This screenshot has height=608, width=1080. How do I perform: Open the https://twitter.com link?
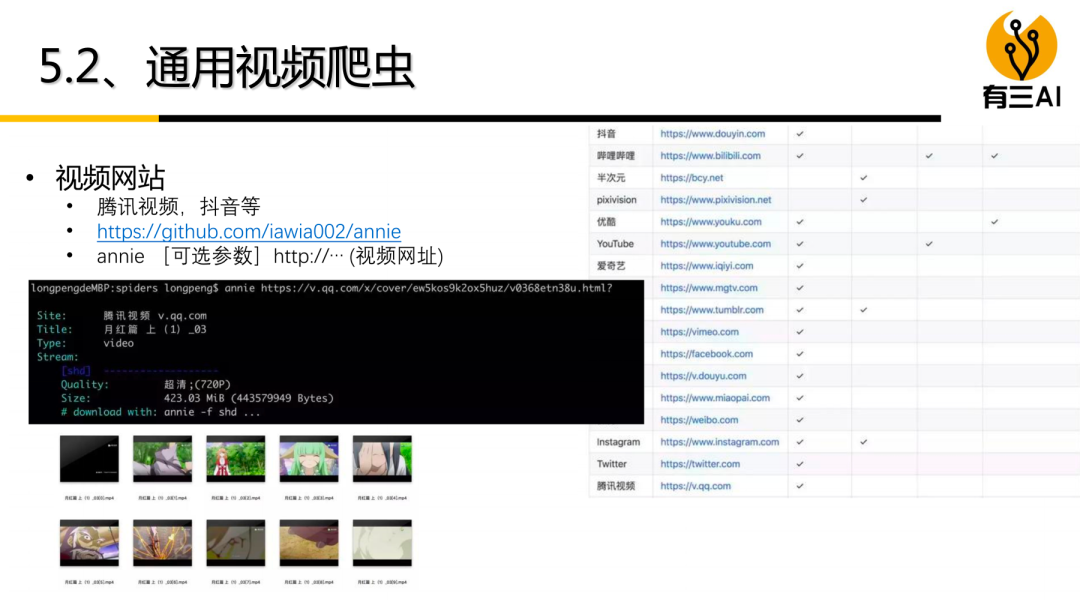[700, 464]
